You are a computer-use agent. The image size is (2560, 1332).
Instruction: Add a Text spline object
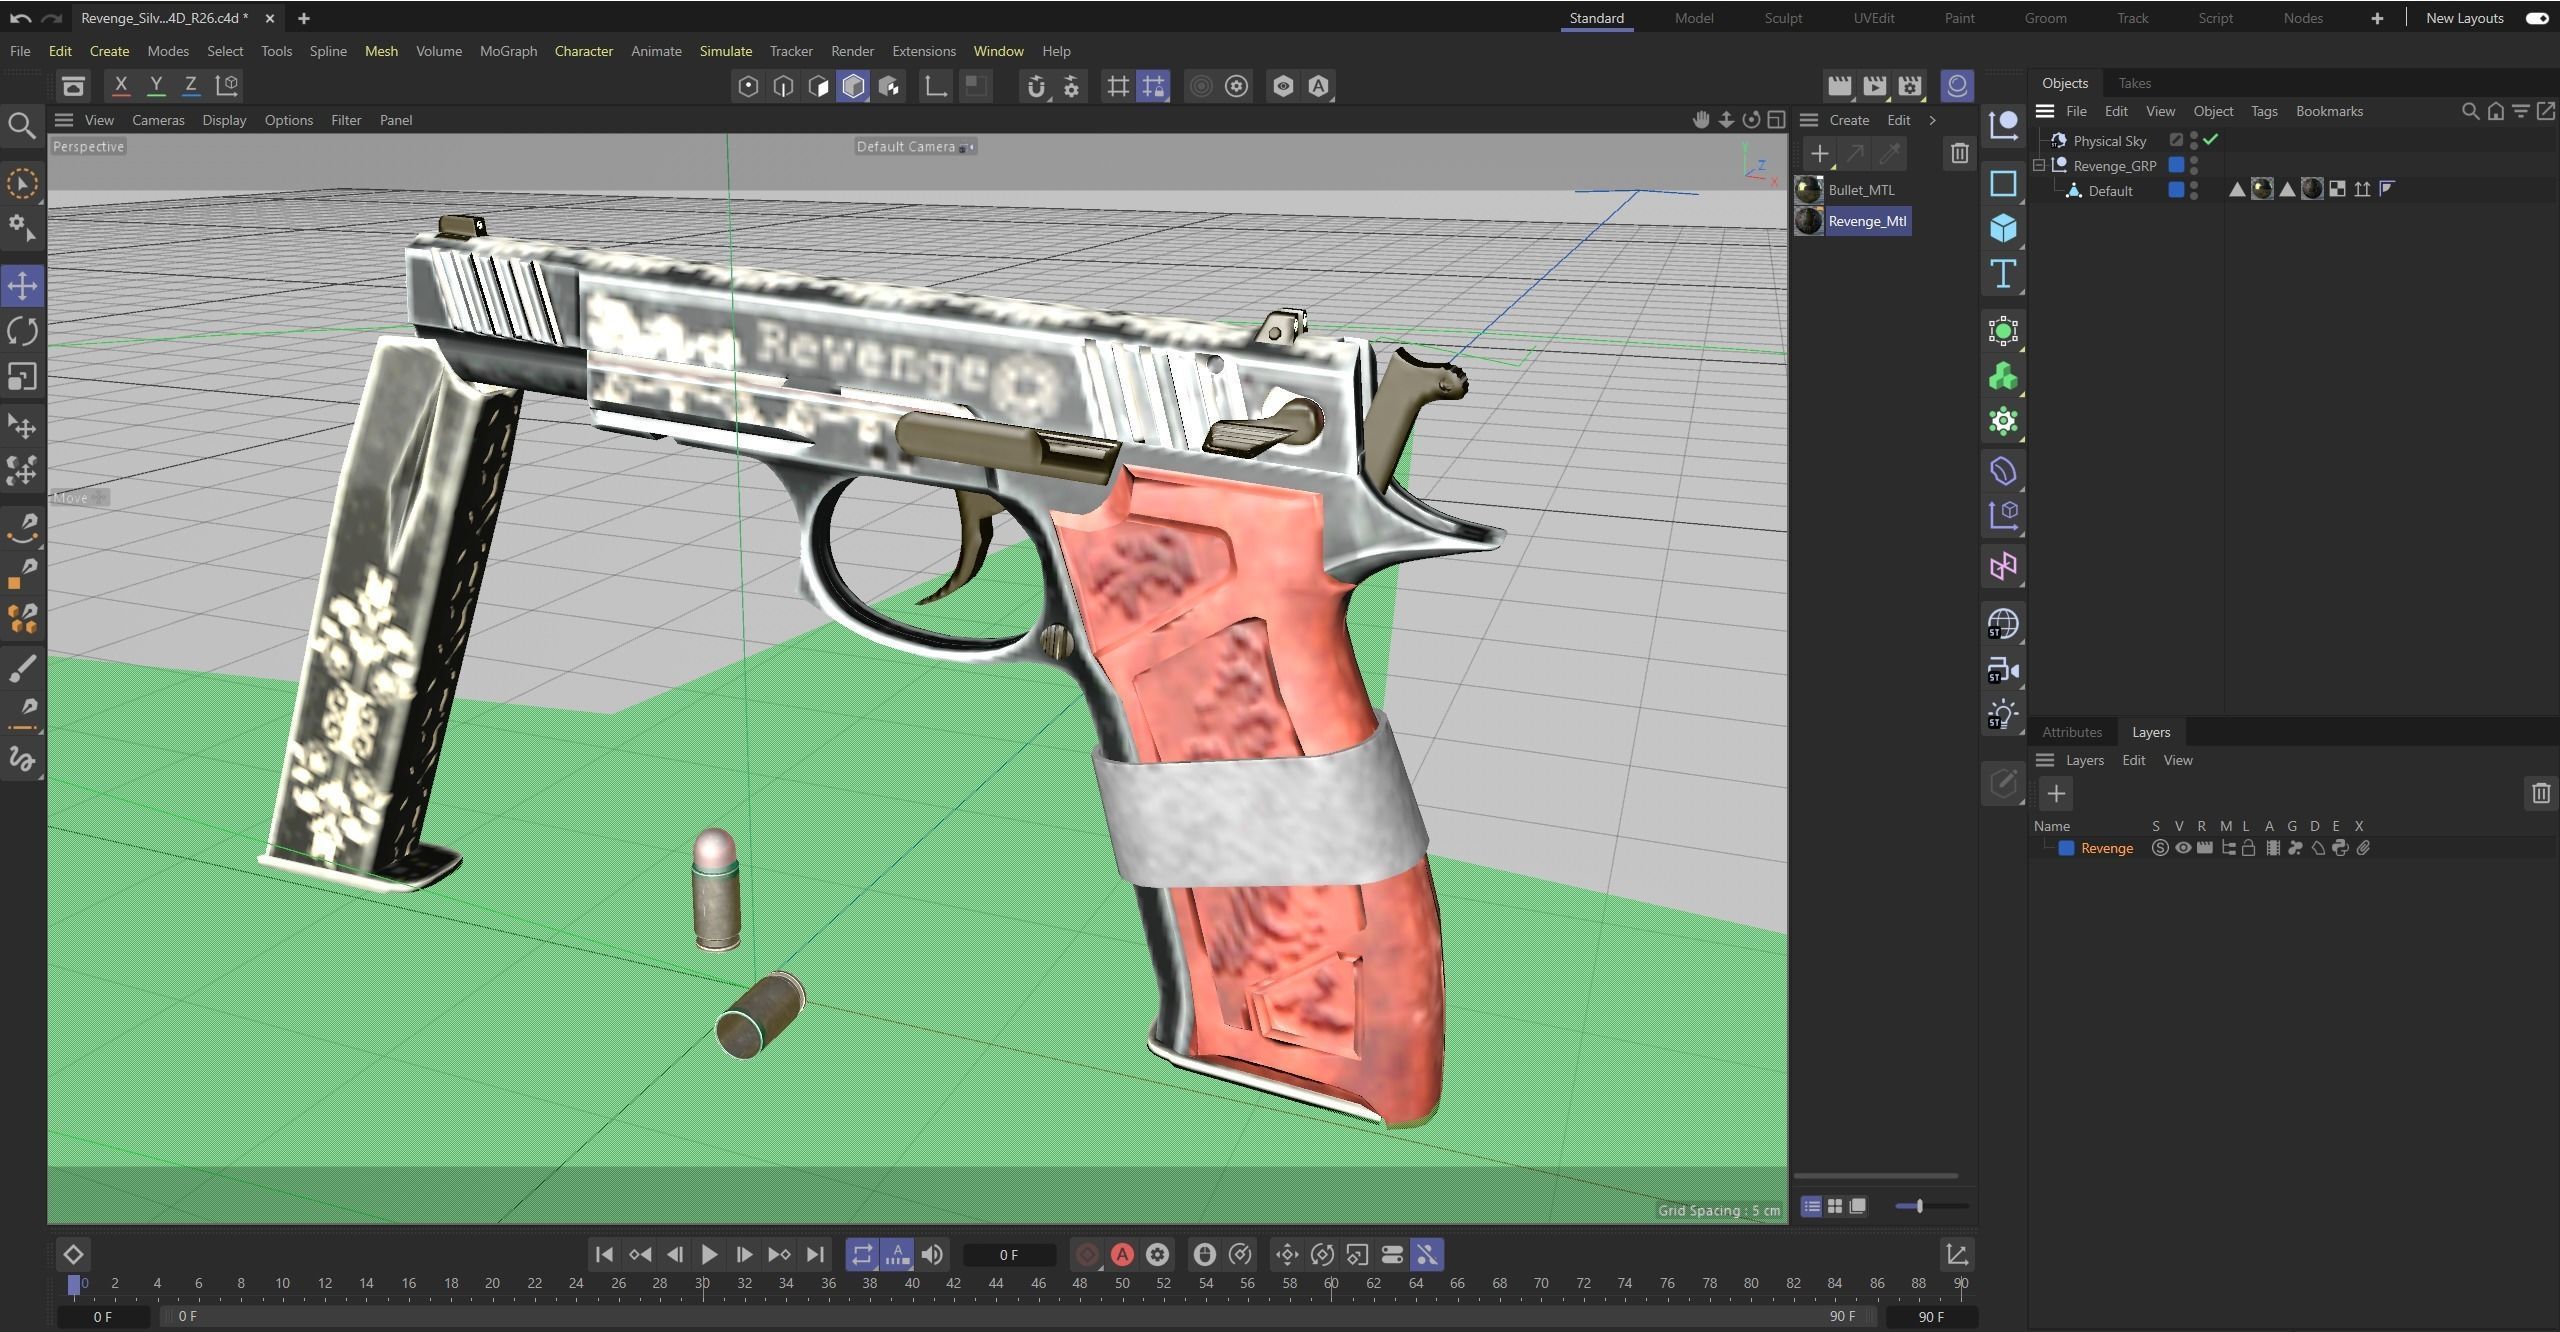(2003, 274)
